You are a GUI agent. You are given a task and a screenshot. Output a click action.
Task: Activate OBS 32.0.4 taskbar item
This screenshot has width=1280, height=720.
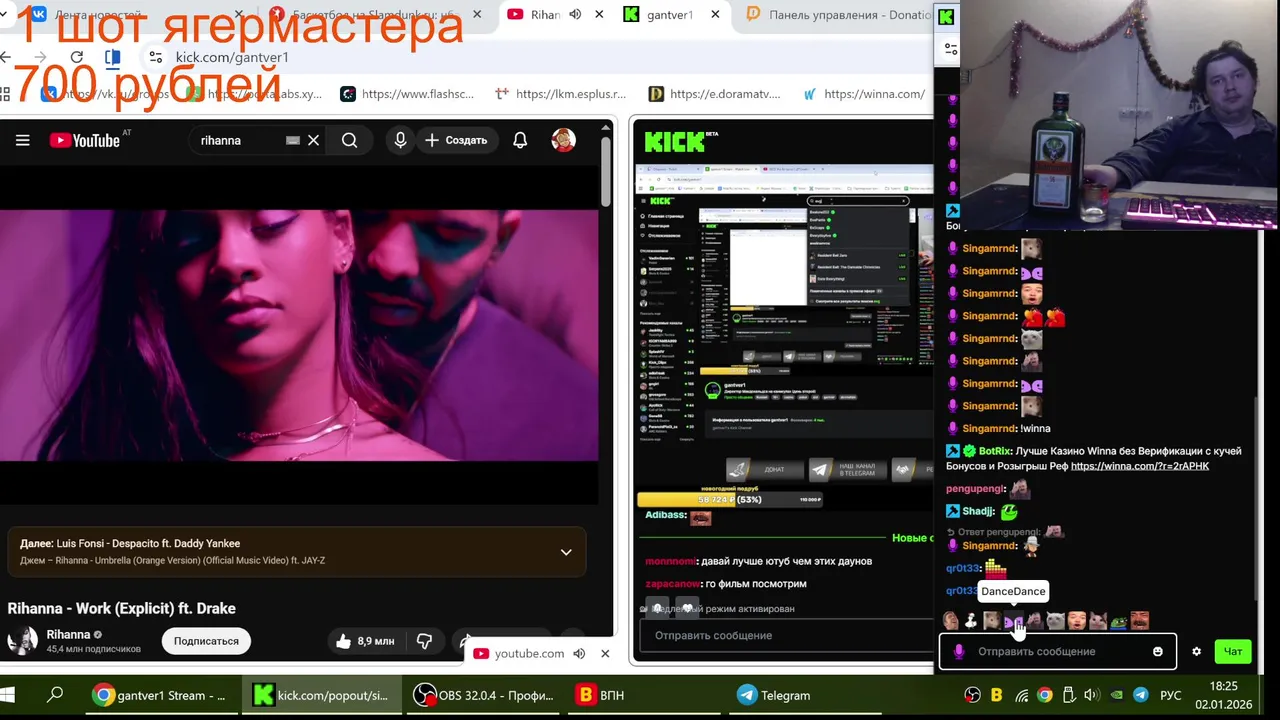[x=485, y=695]
